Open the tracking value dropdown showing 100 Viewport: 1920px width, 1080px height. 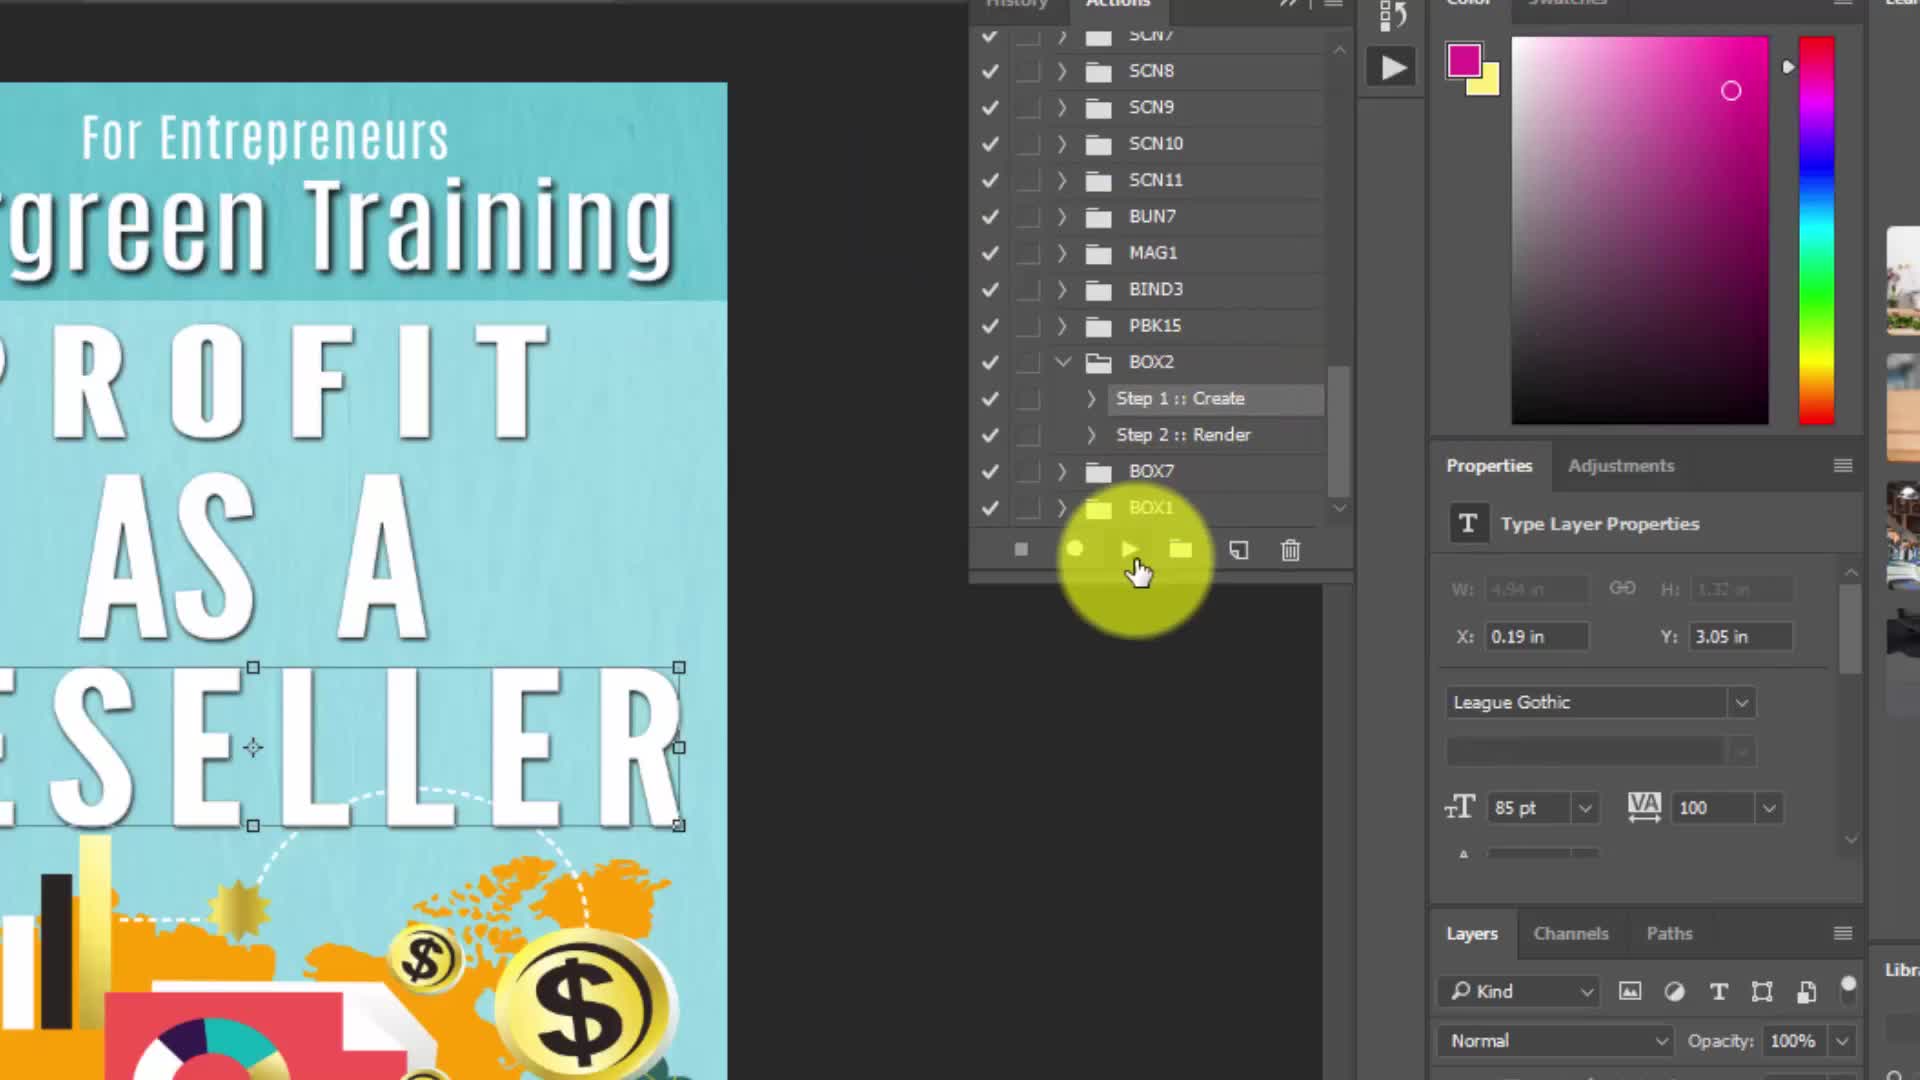pyautogui.click(x=1768, y=808)
